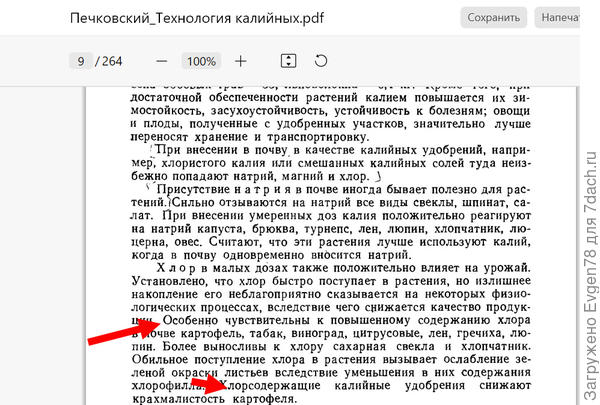This screenshot has width=600, height=405.
Task: Click the zoom out minus button
Action: [161, 61]
